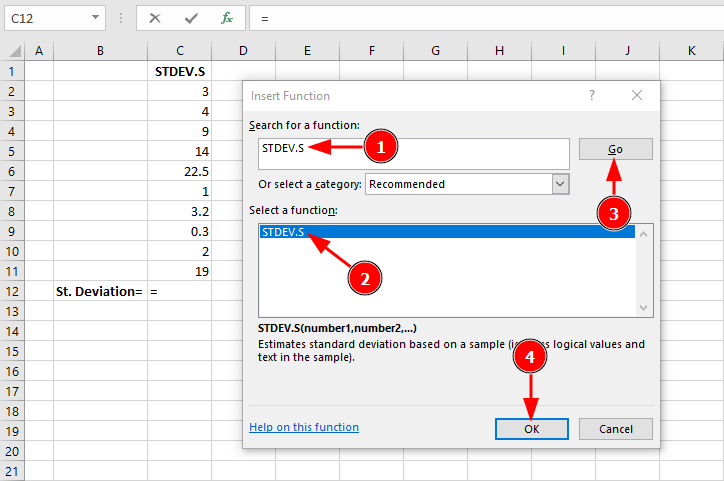This screenshot has width=724, height=481.
Task: Click the Cancel button in dialog
Action: tap(615, 428)
